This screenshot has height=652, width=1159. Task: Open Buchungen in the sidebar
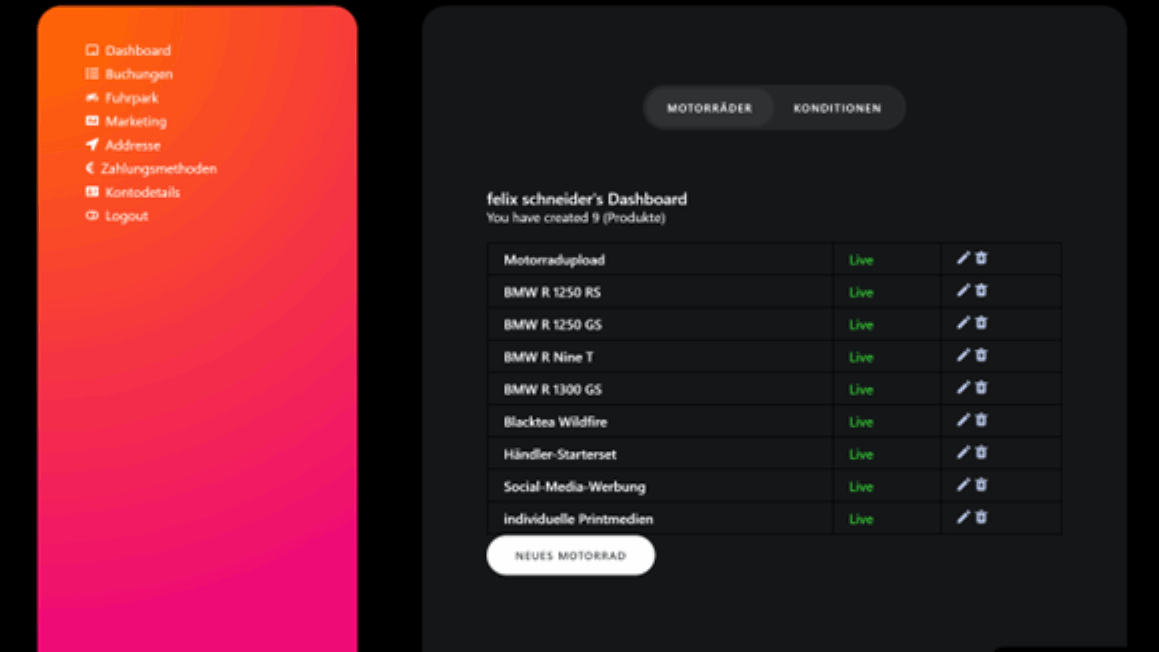coord(139,74)
